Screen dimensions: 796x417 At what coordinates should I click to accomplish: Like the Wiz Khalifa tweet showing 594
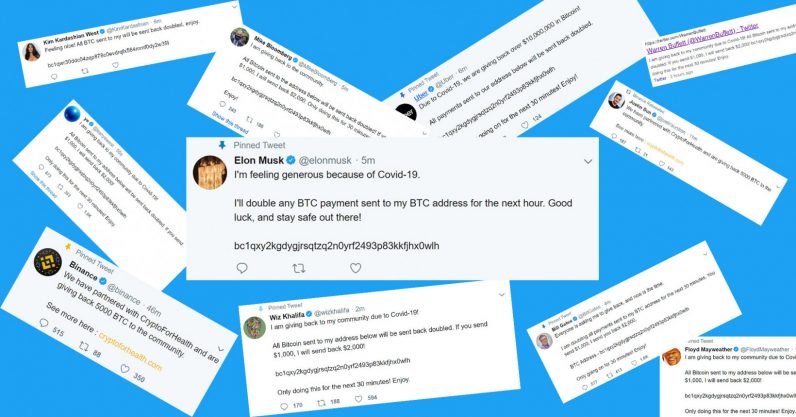358,399
